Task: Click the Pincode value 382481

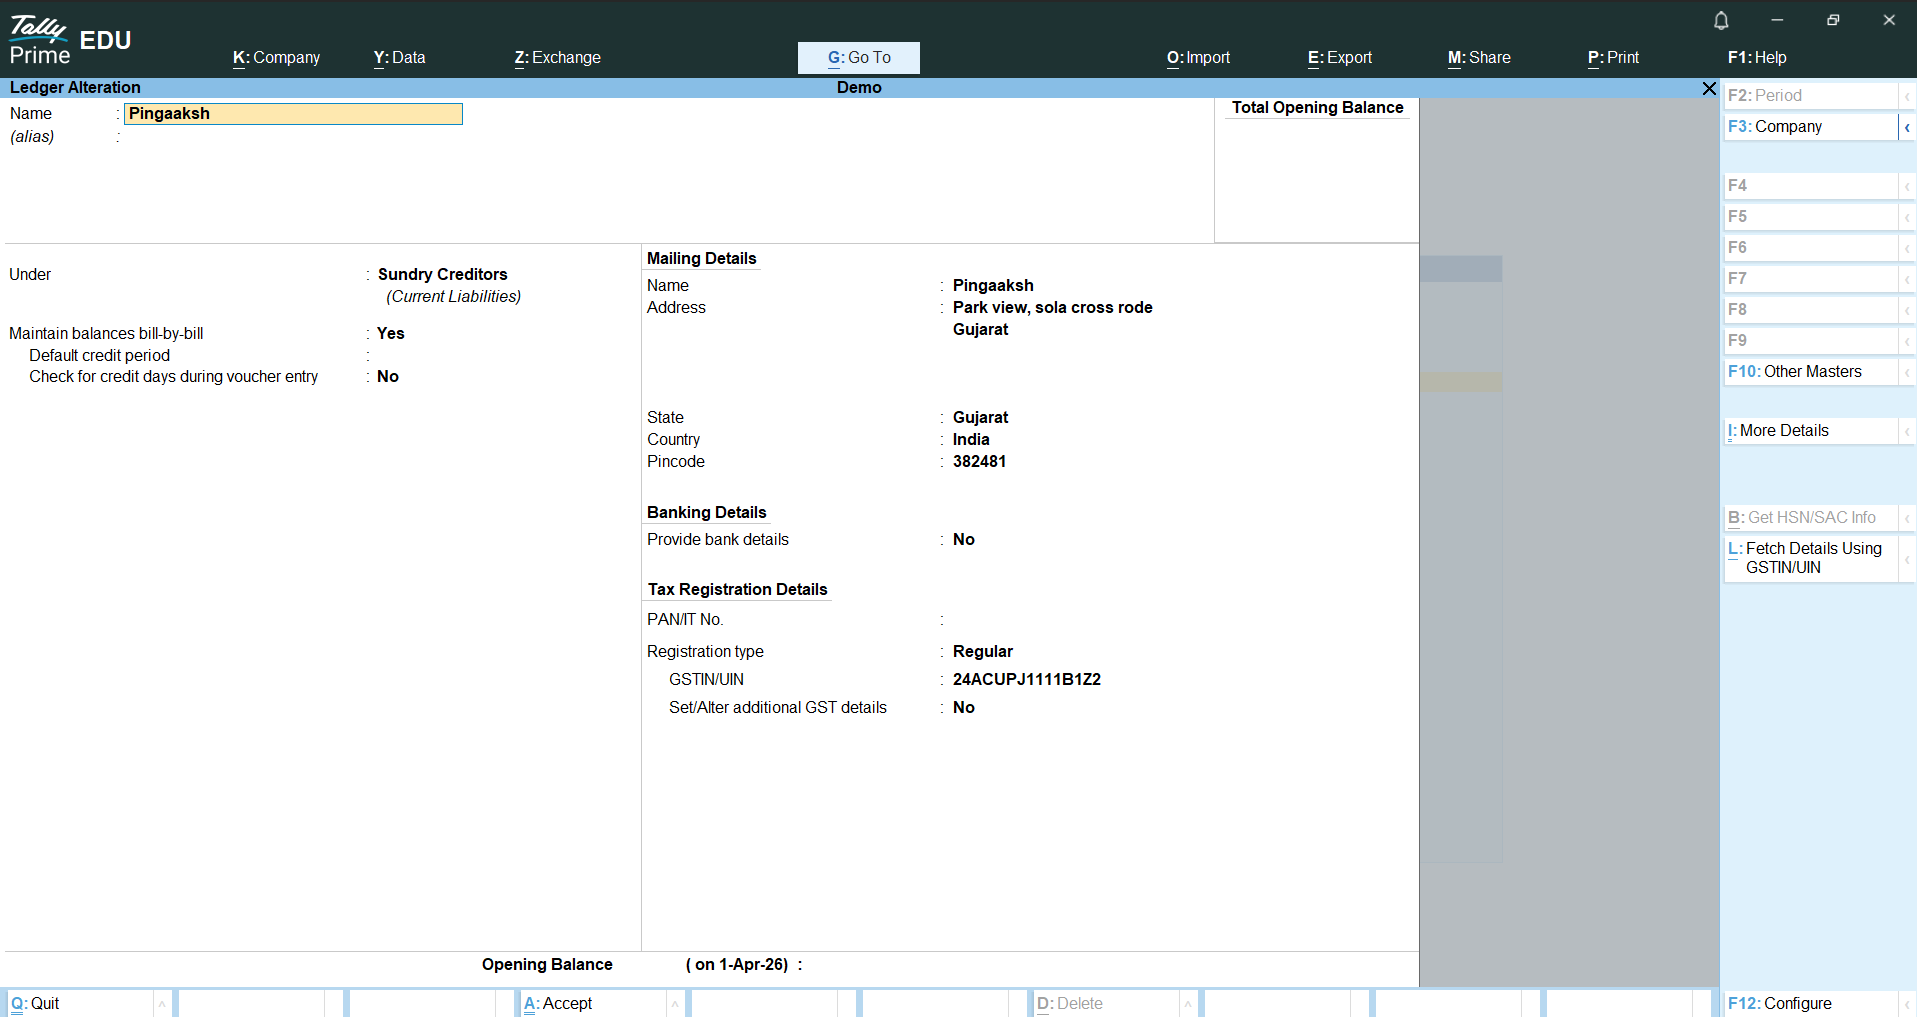Action: (979, 461)
